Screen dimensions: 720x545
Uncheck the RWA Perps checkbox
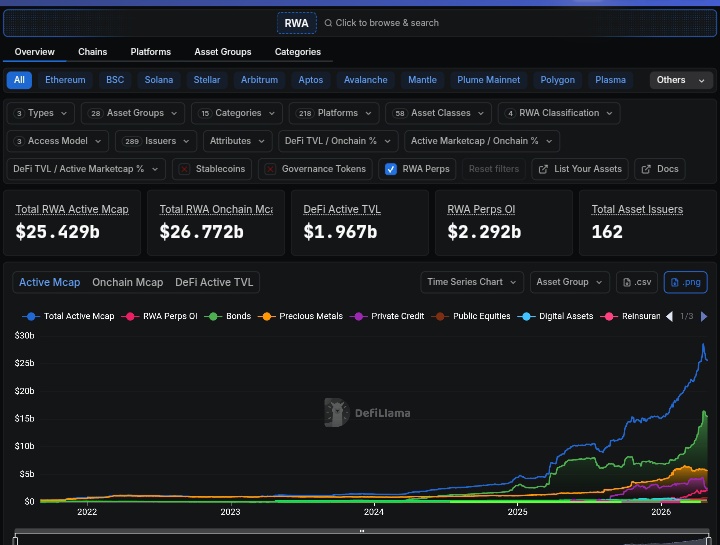[390, 169]
